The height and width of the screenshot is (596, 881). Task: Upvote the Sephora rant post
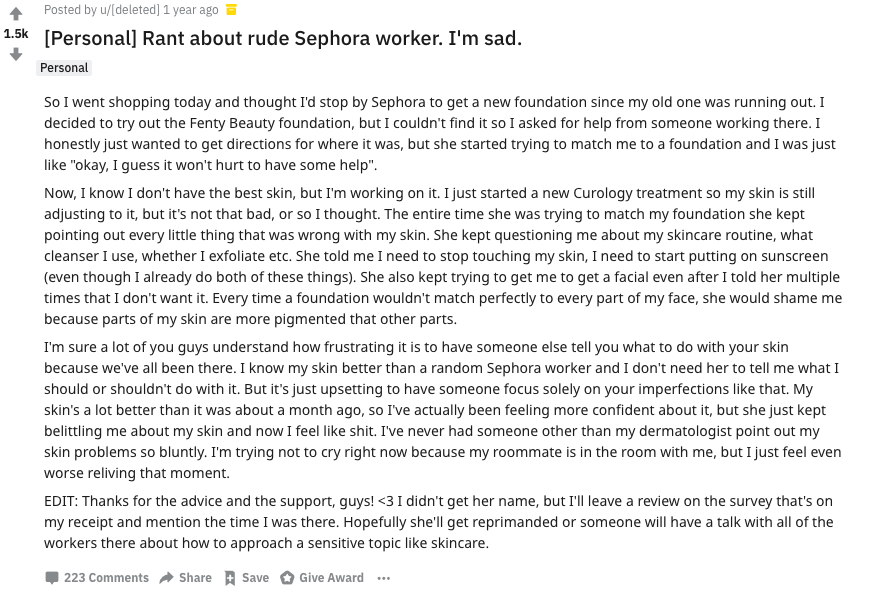pyautogui.click(x=16, y=13)
